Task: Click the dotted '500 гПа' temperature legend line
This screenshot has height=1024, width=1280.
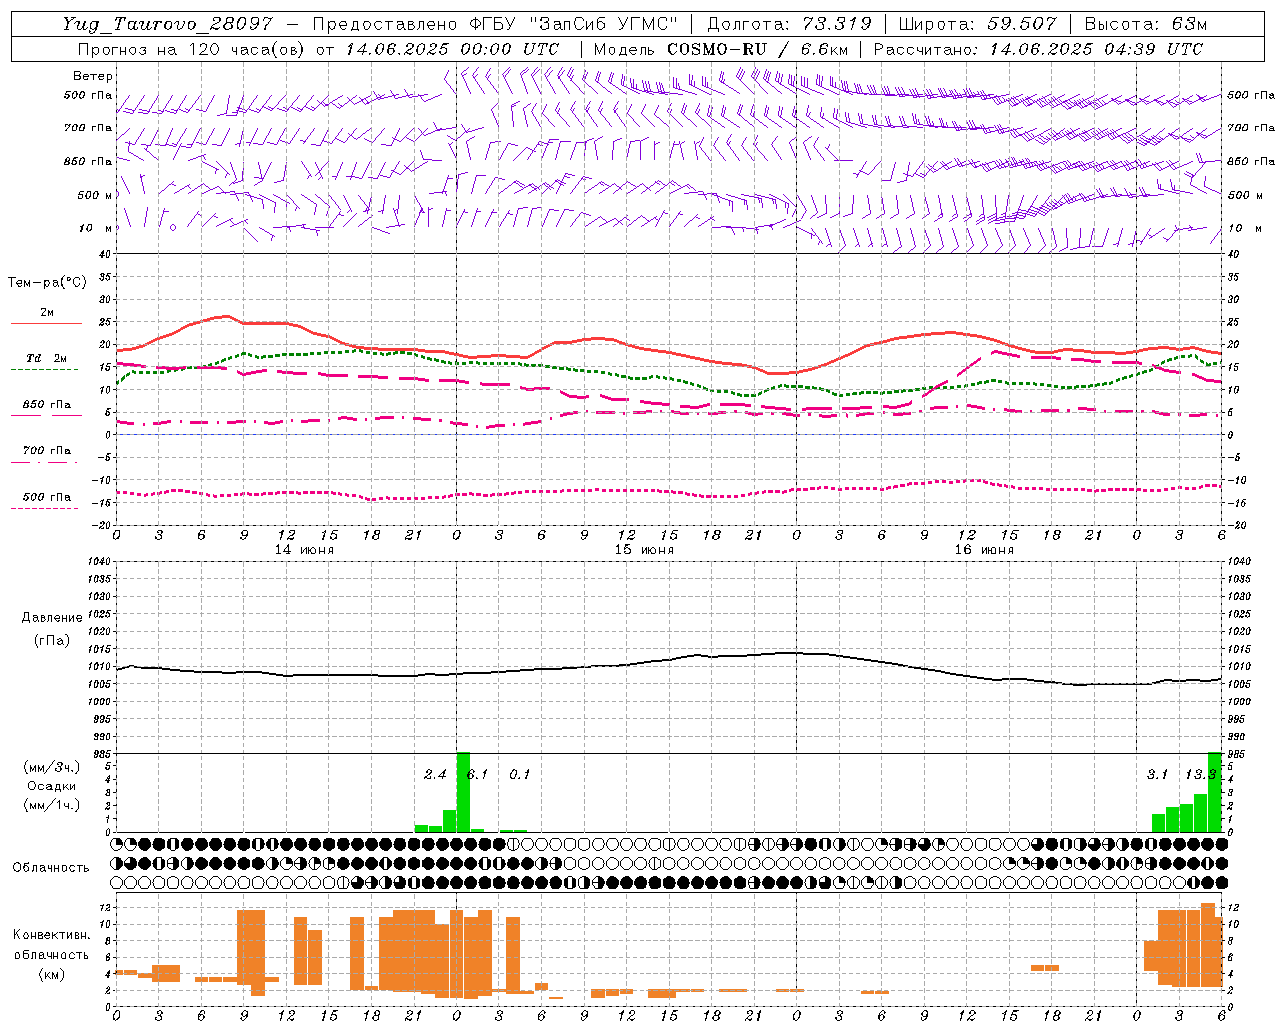Action: (44, 509)
